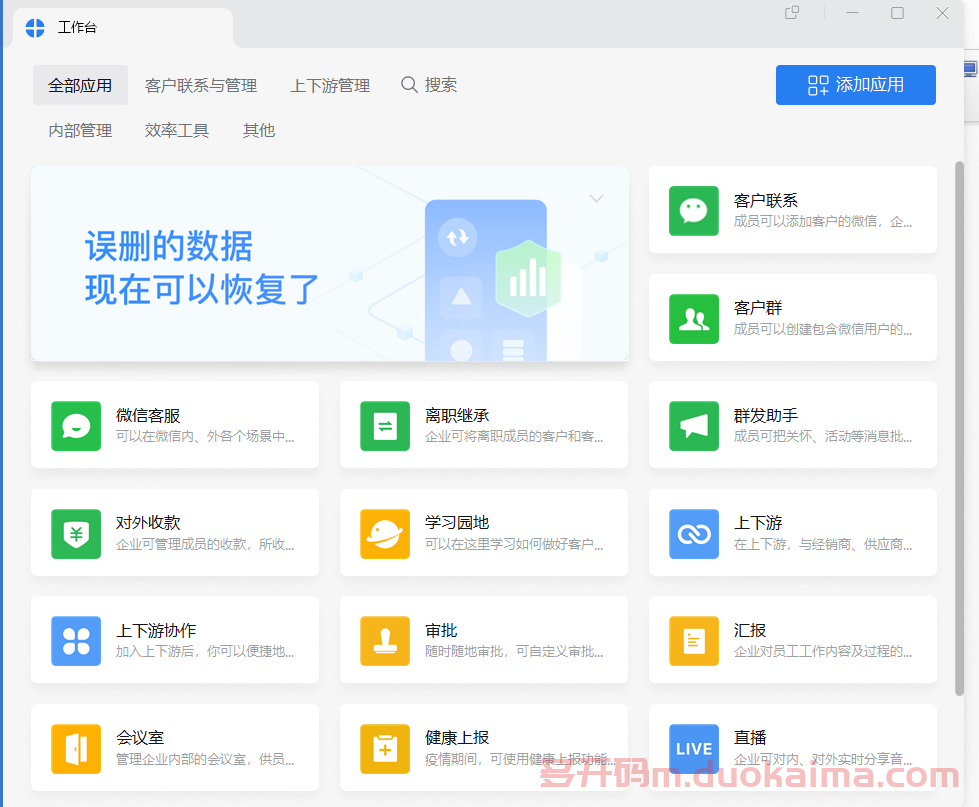
Task: Switch to the 上下游管理 category tab
Action: coord(330,85)
